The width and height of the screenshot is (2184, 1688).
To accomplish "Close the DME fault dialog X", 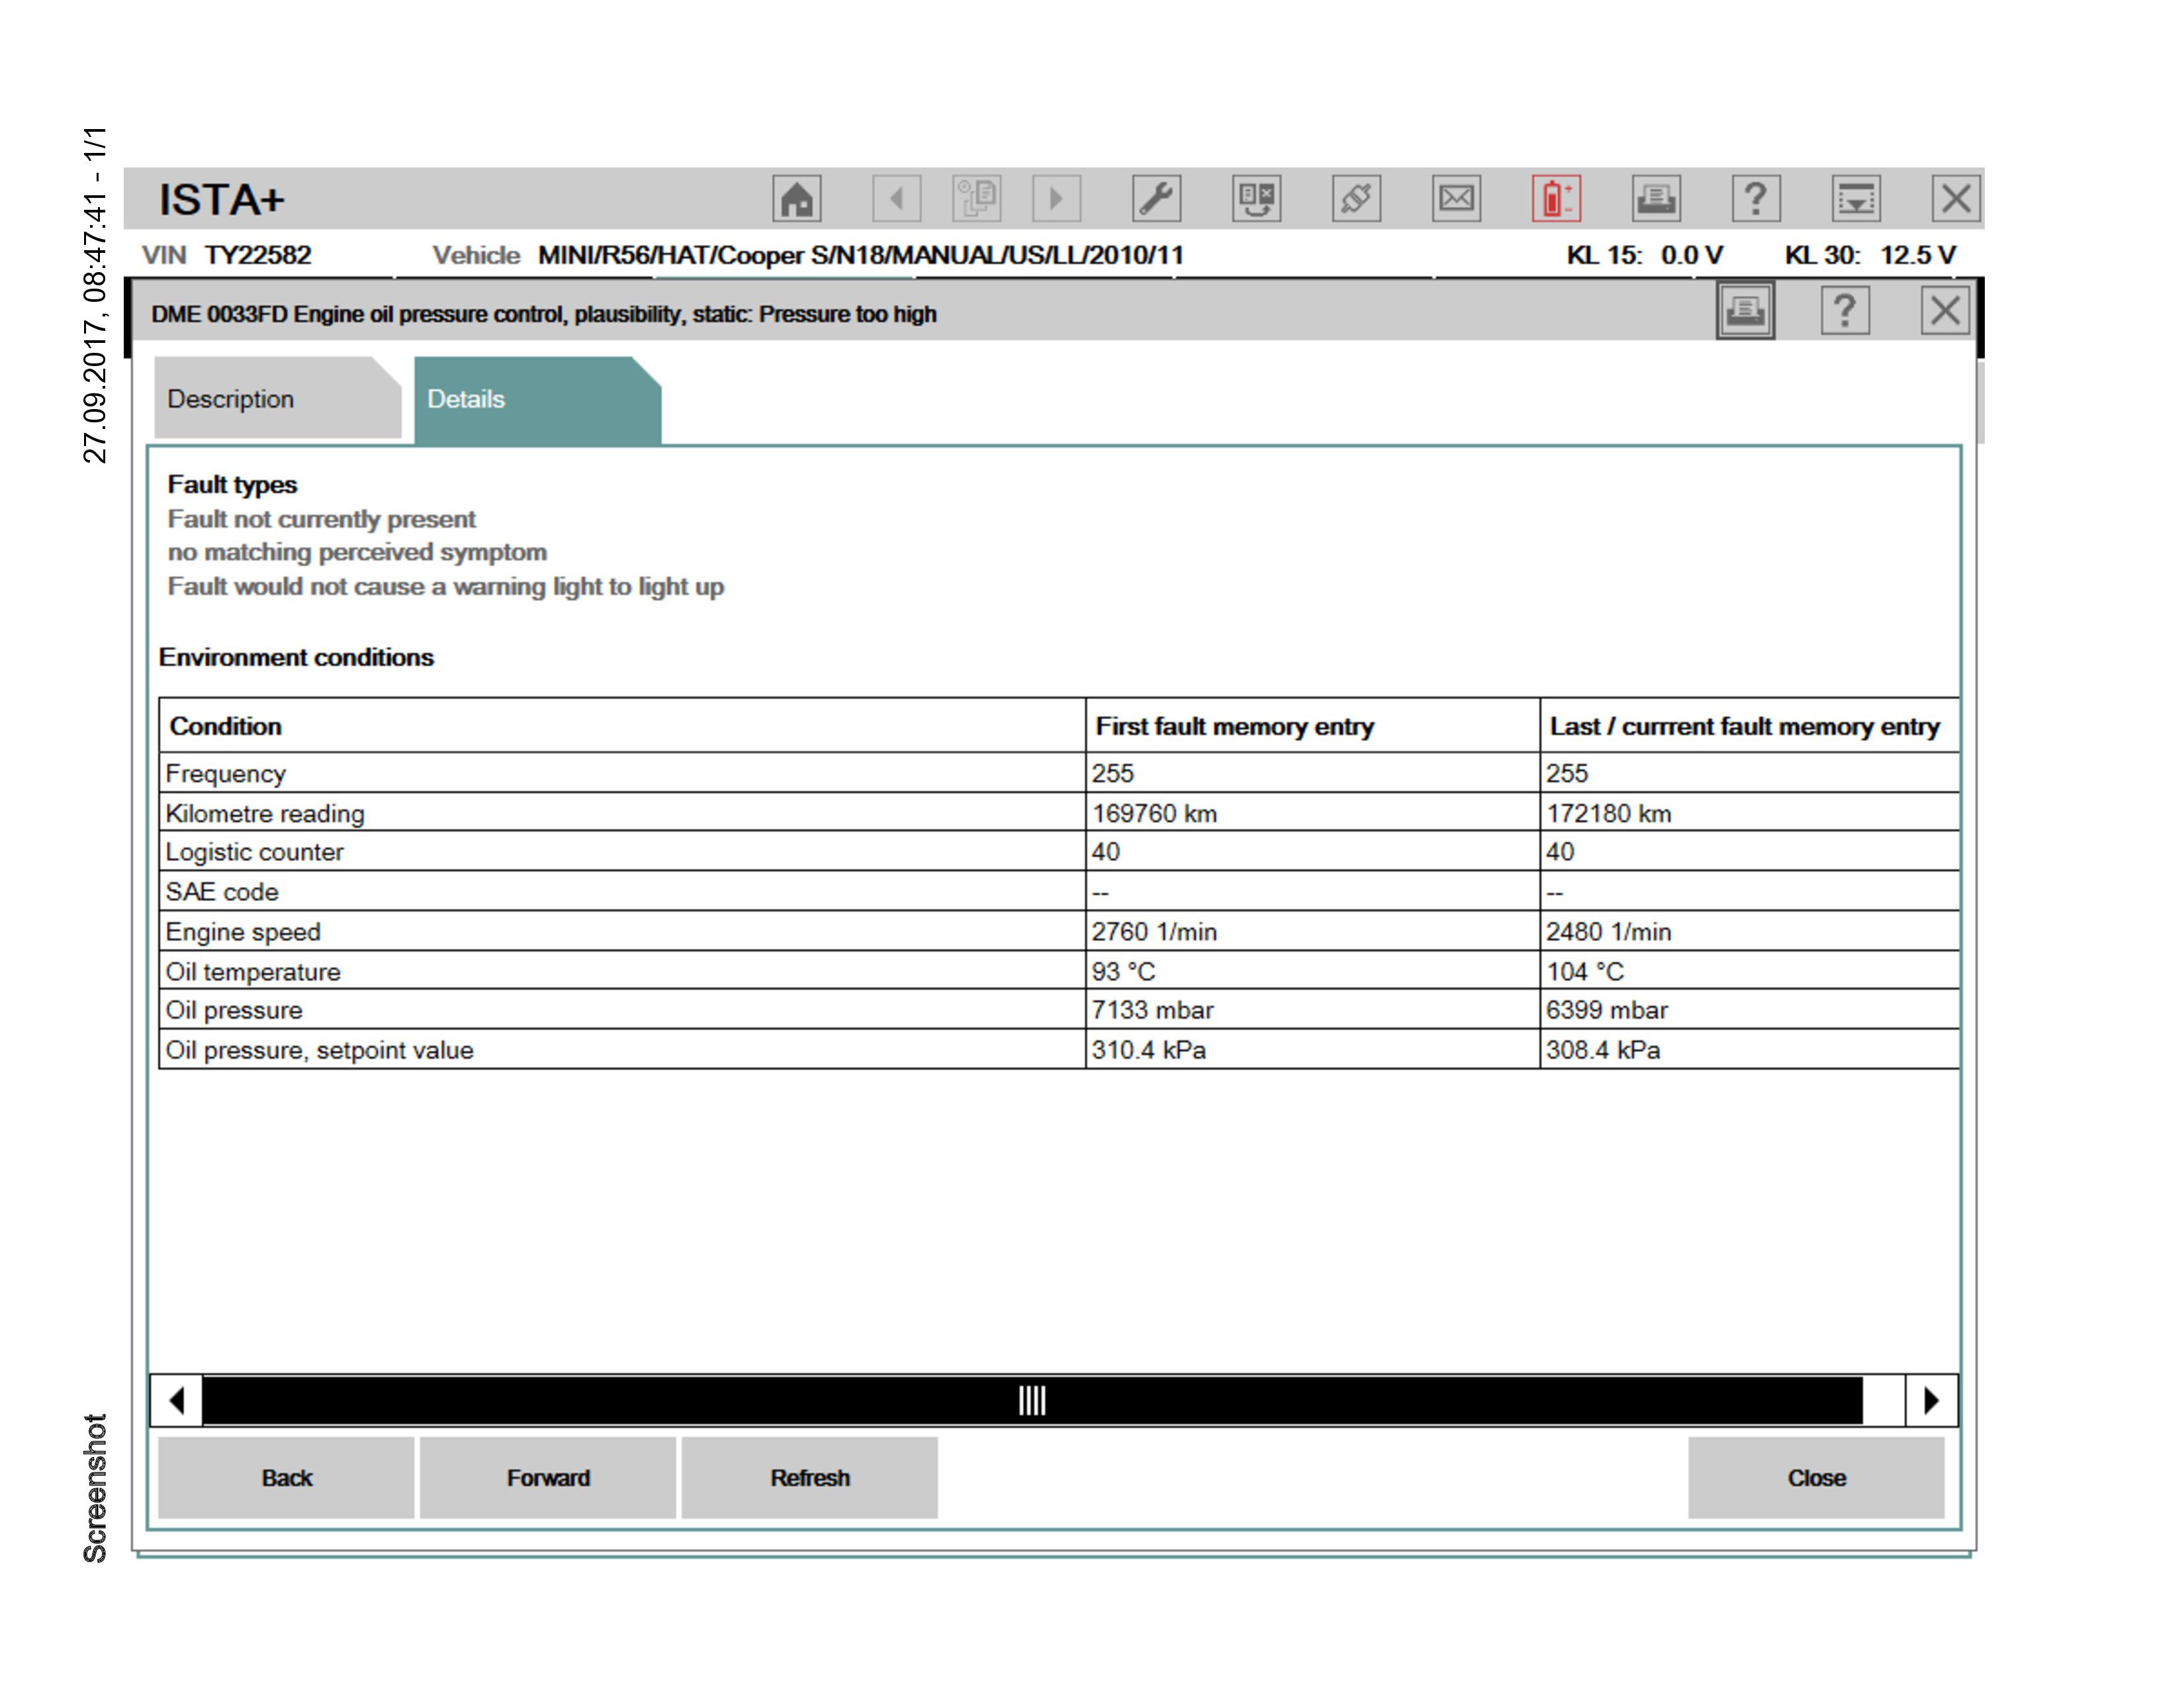I will click(x=1945, y=311).
